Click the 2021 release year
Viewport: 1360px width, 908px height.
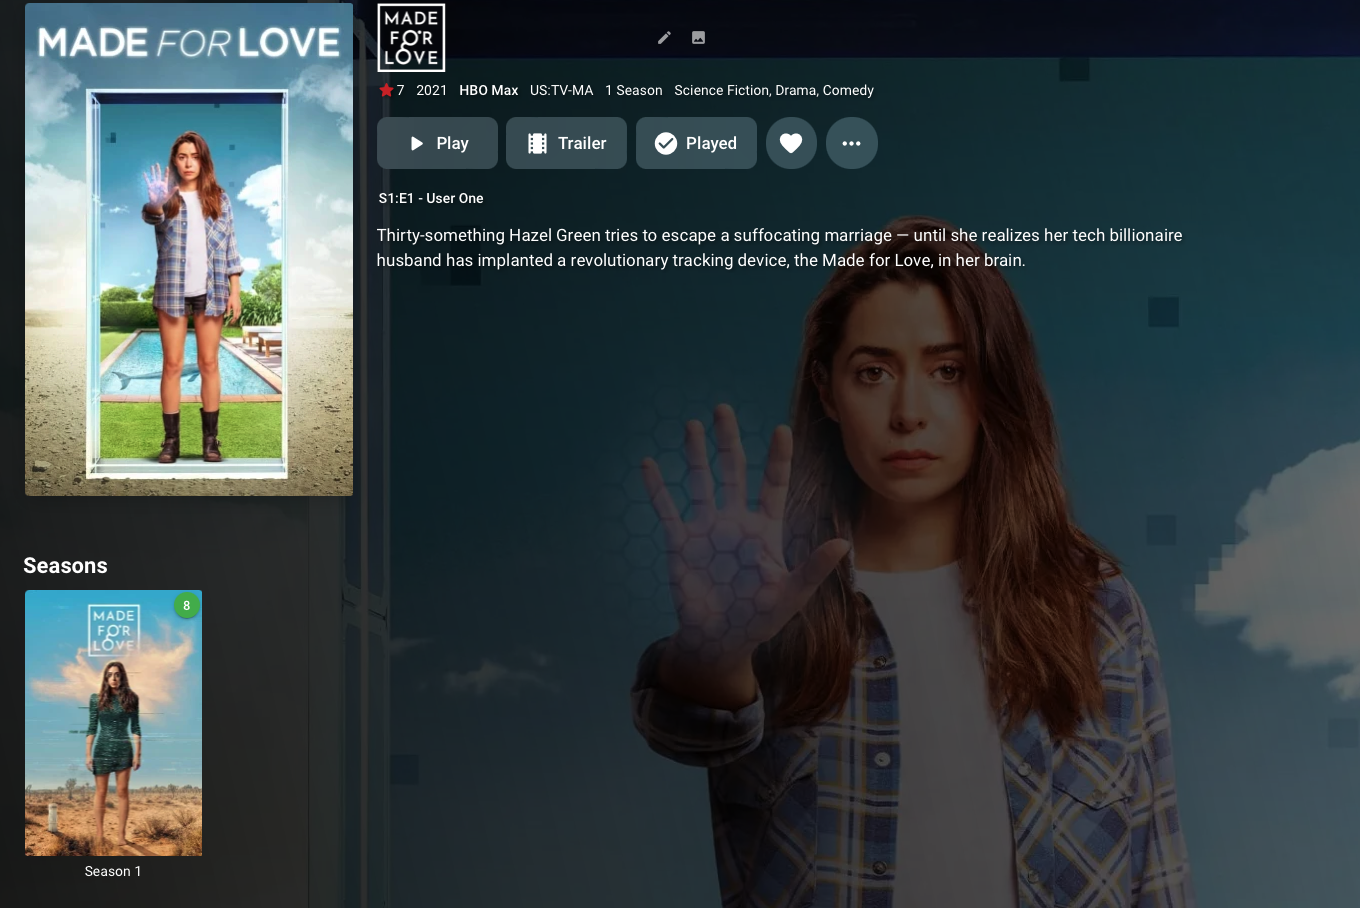[432, 90]
